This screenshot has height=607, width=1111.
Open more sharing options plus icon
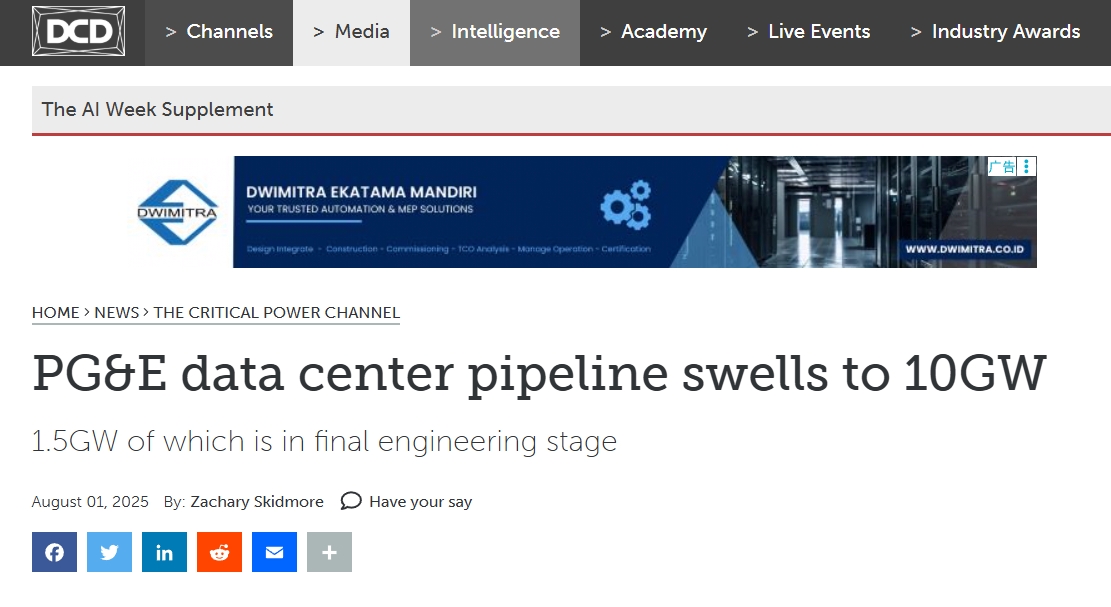point(329,552)
